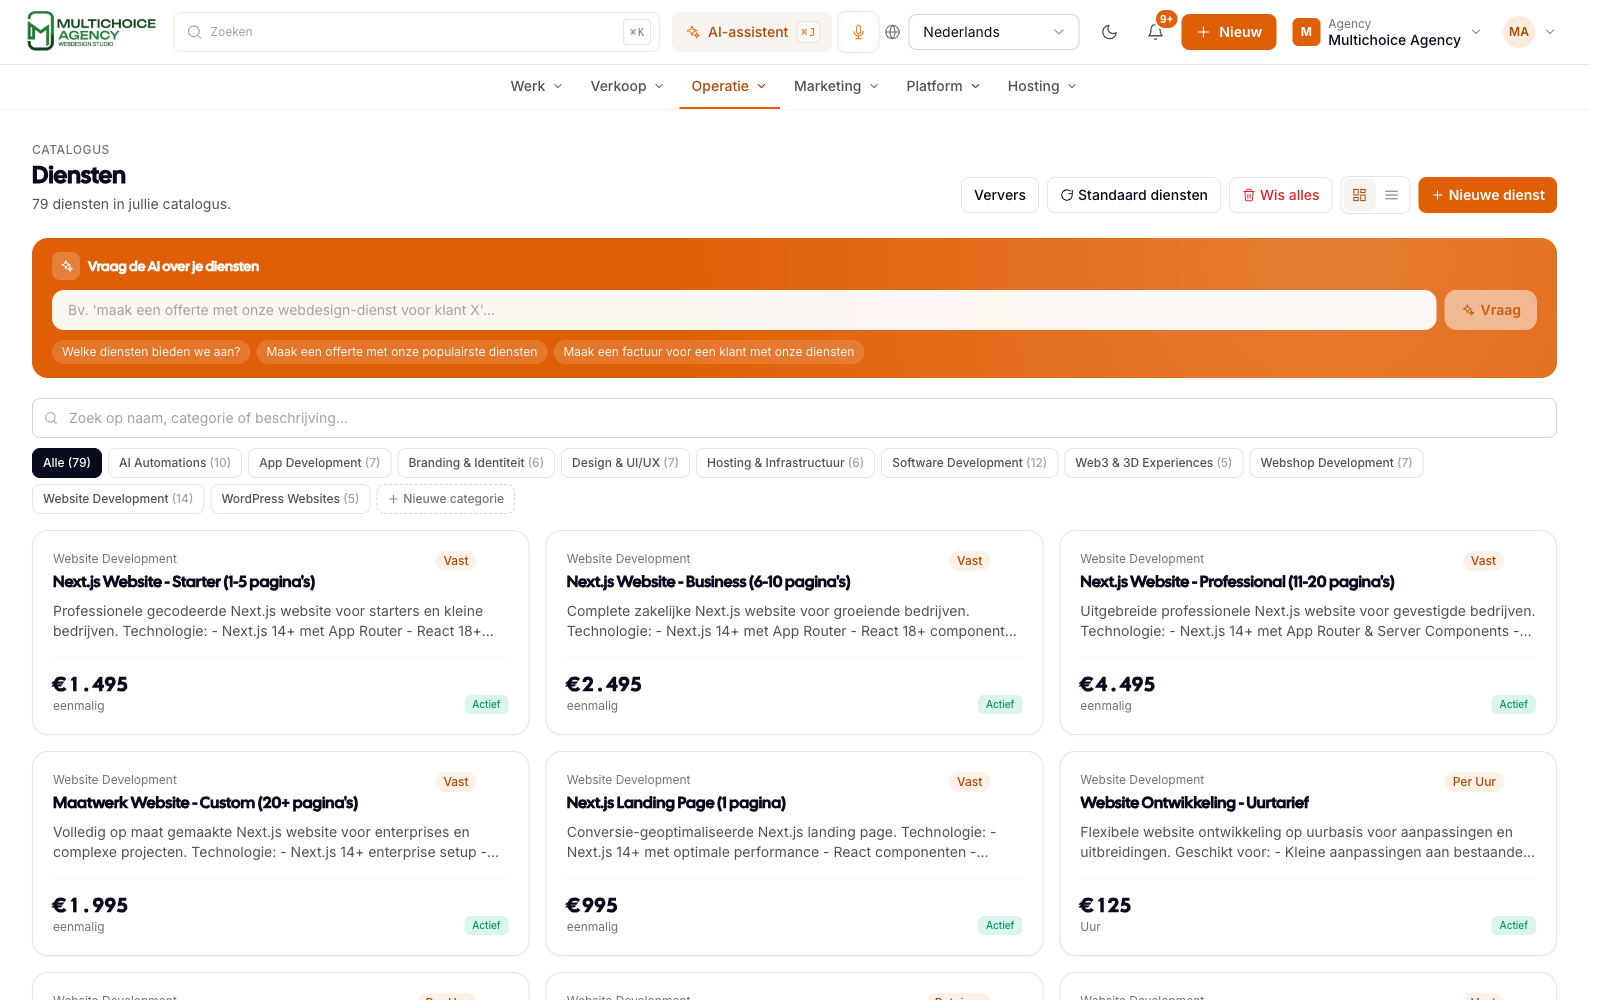Open the Werk menu
Image resolution: width=1600 pixels, height=1000 pixels.
coord(536,86)
